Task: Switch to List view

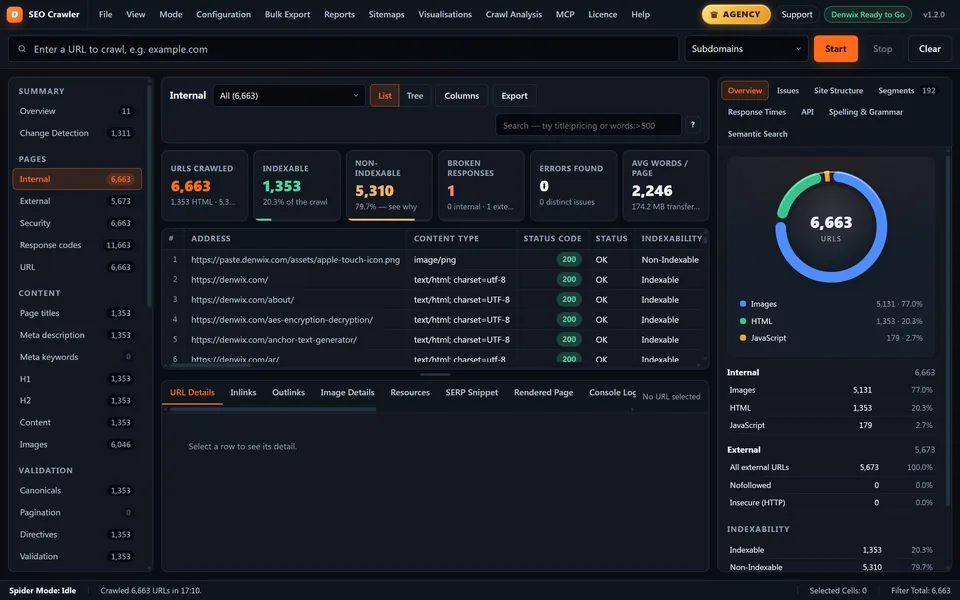Action: pyautogui.click(x=384, y=96)
